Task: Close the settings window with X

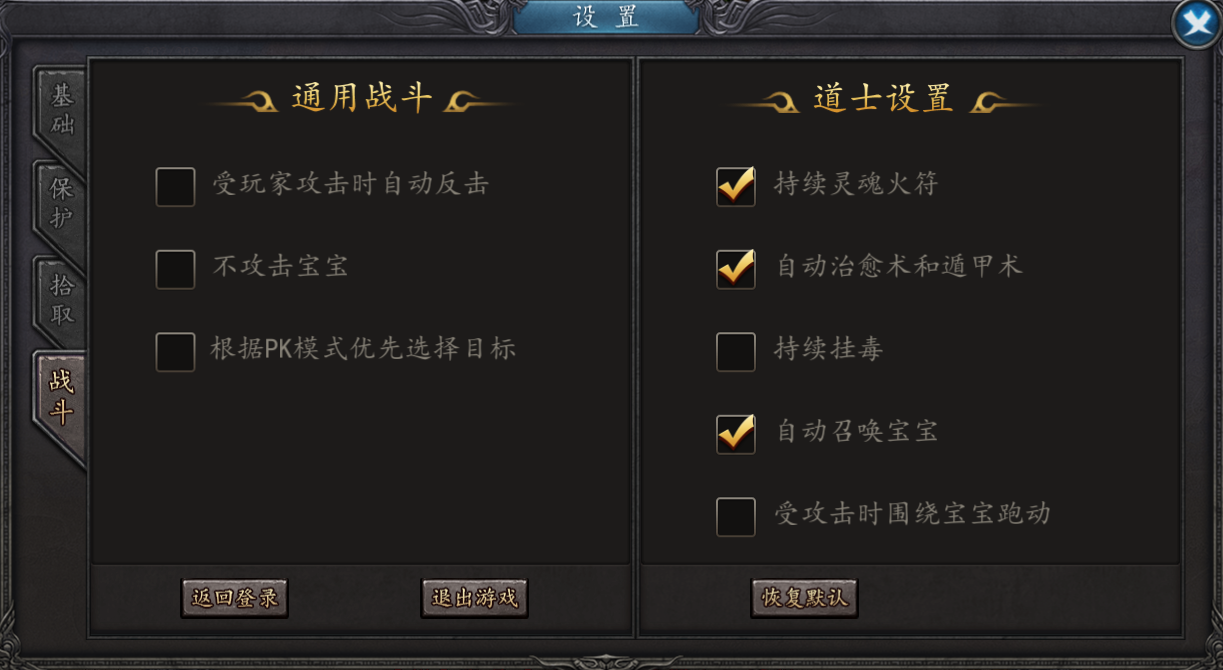Action: click(1196, 24)
